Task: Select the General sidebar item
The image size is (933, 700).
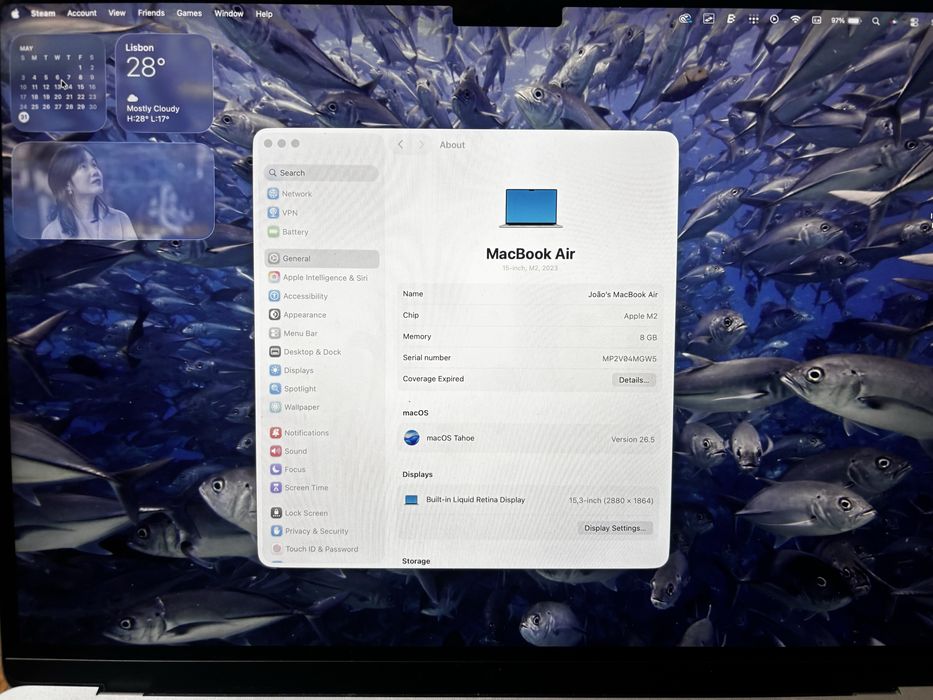Action: 322,258
